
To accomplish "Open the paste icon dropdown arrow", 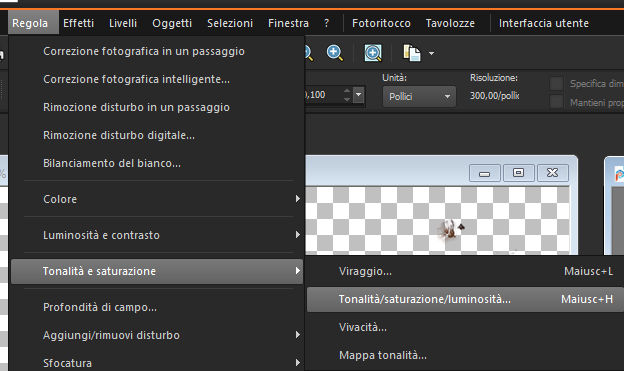I will click(x=431, y=53).
